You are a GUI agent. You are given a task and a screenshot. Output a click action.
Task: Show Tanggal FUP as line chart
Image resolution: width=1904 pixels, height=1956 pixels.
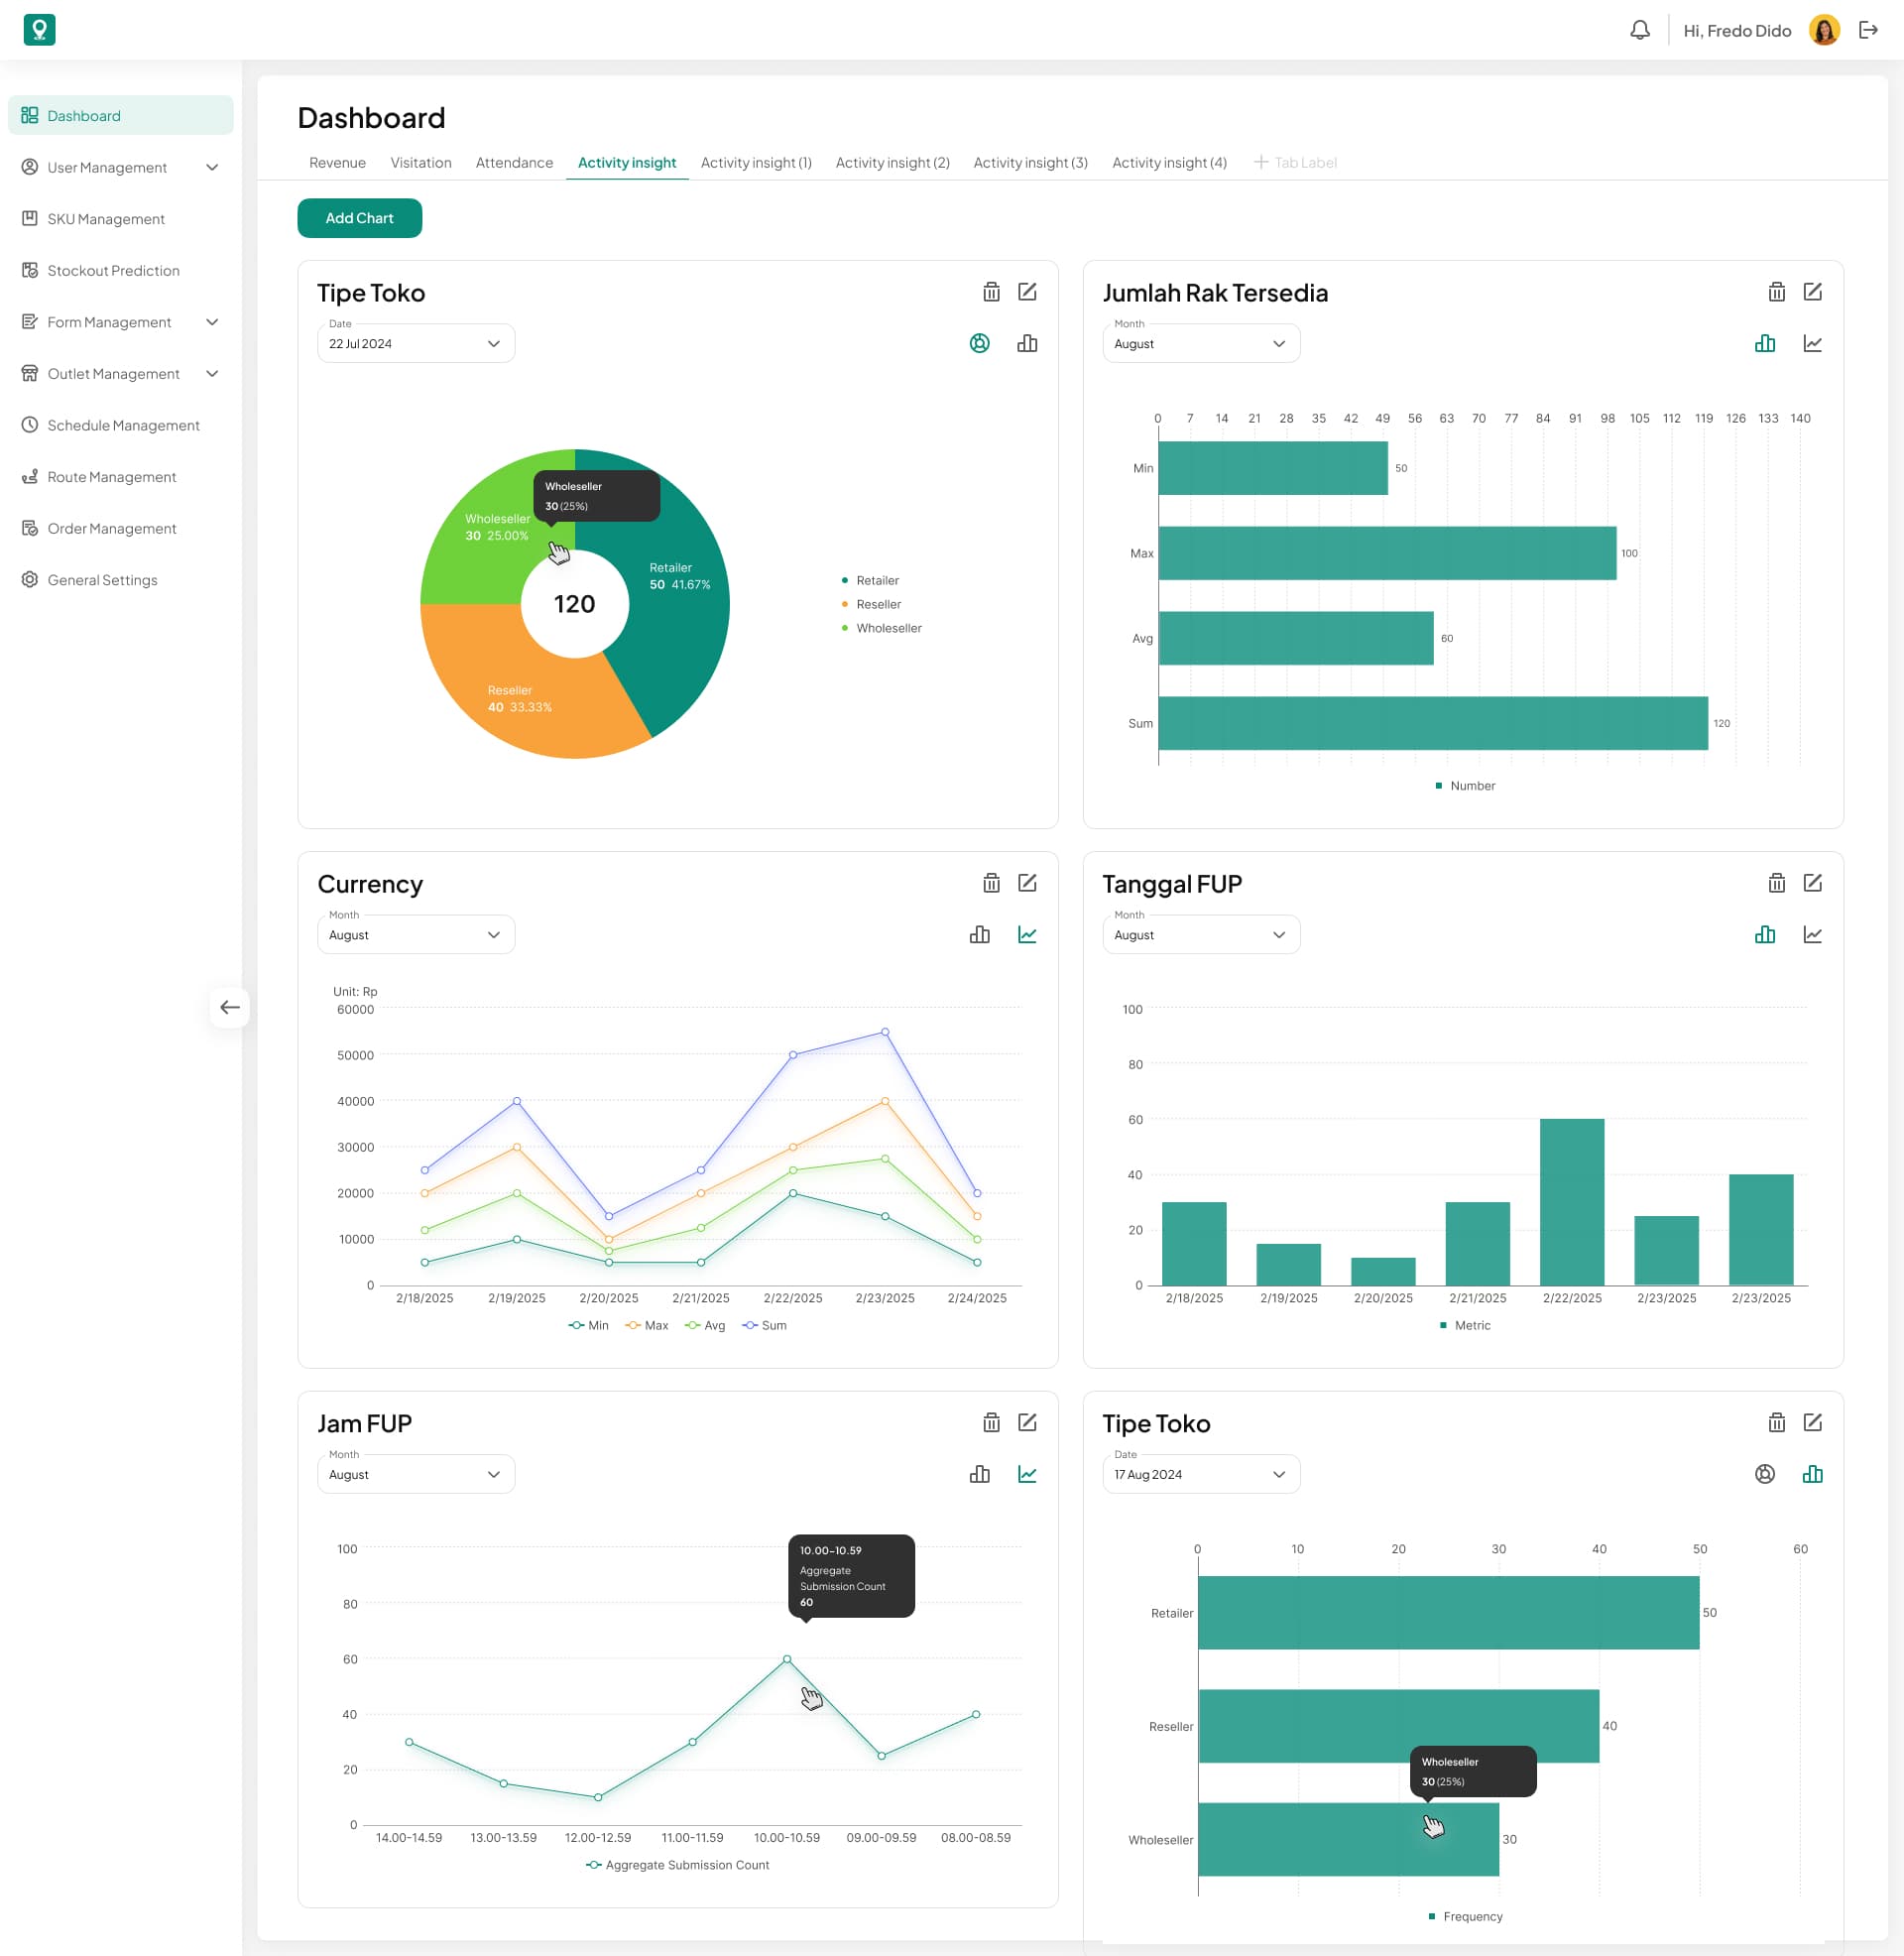pyautogui.click(x=1812, y=935)
